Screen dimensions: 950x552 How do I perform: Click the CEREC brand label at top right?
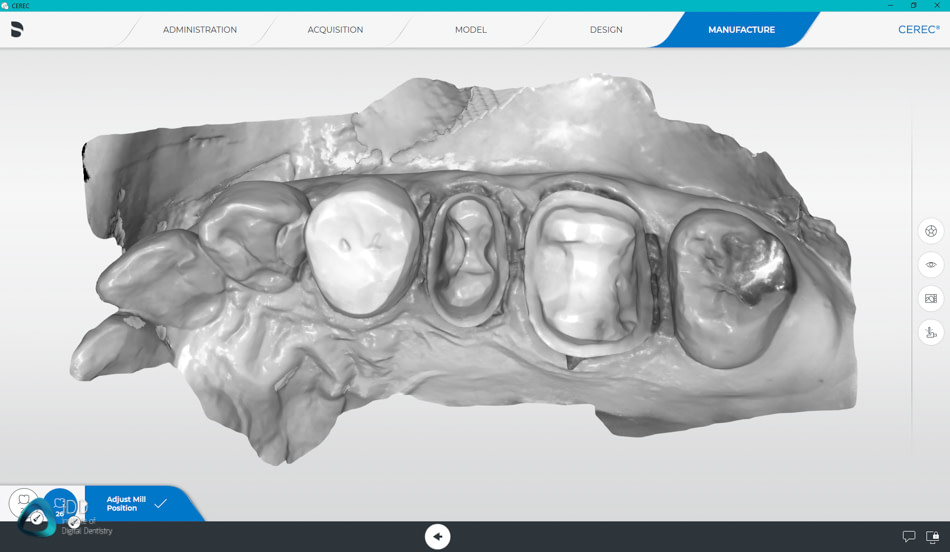click(x=918, y=30)
